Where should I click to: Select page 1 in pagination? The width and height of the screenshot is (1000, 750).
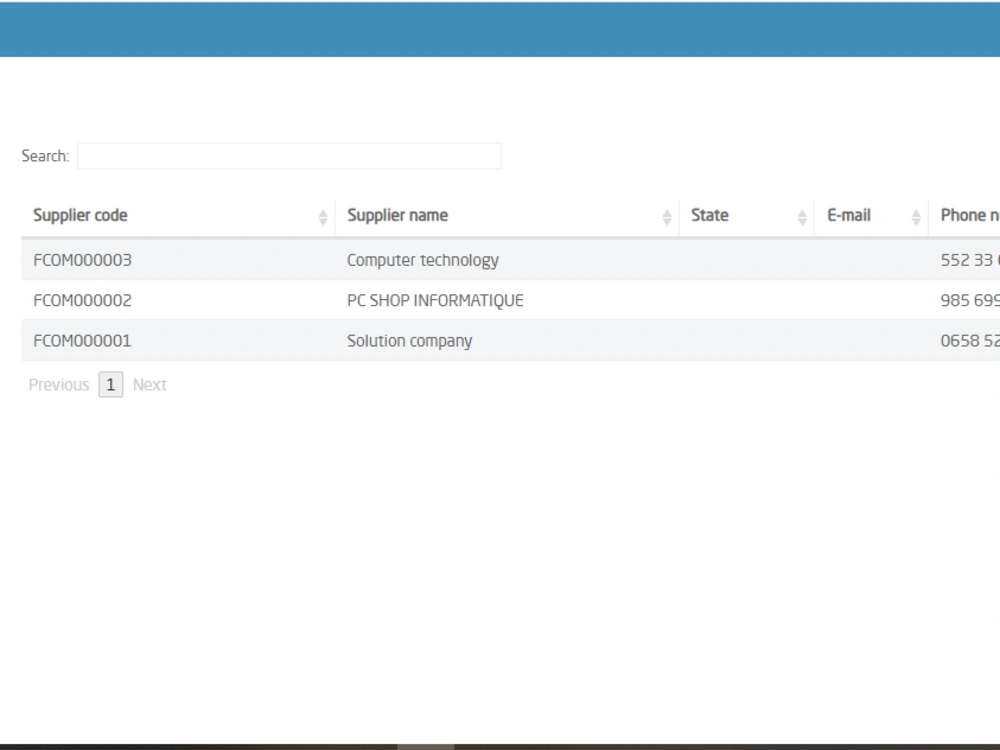click(x=110, y=385)
